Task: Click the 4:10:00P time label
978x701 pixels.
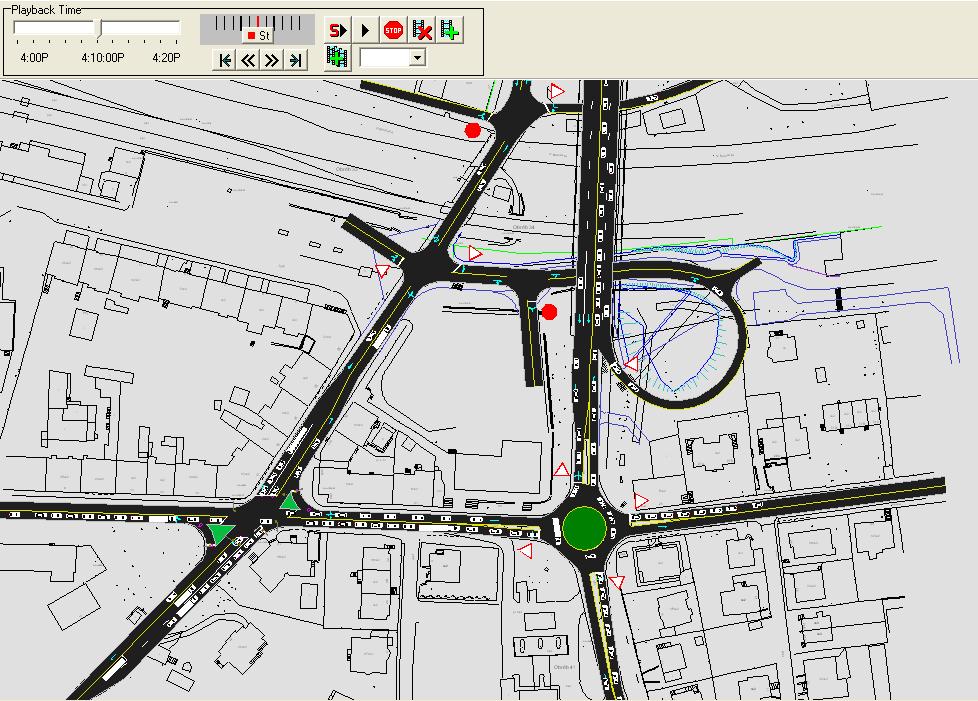Action: (x=103, y=58)
